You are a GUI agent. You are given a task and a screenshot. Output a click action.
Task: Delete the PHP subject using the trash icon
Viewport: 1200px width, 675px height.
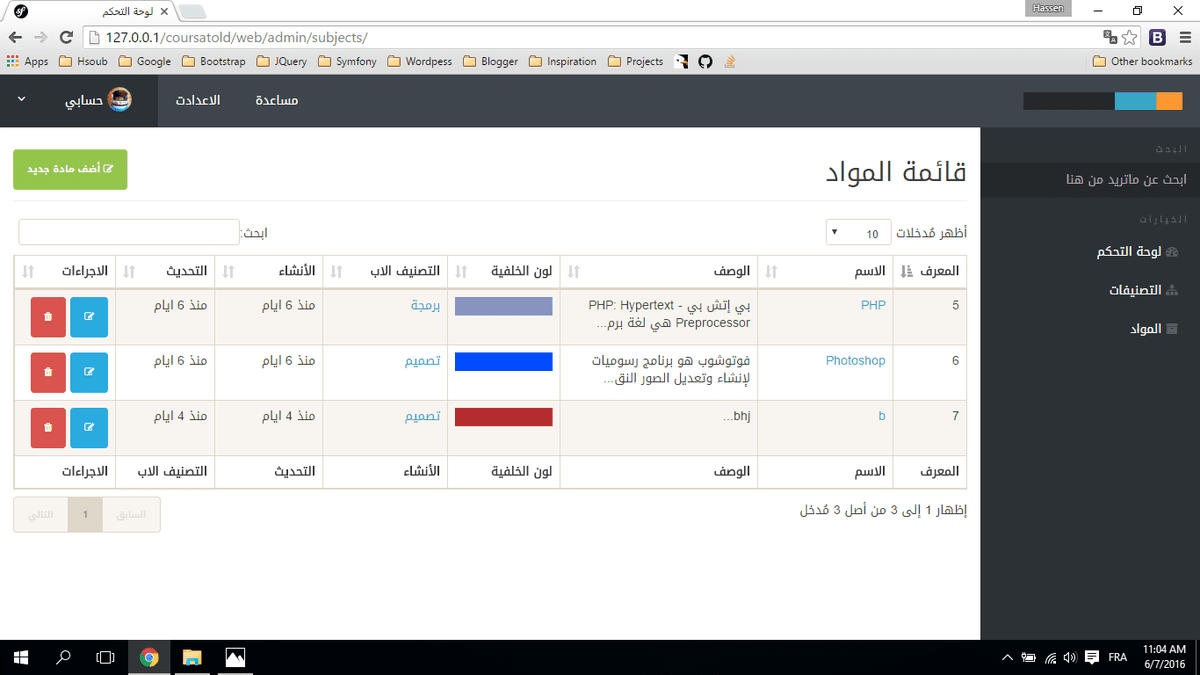[47, 315]
